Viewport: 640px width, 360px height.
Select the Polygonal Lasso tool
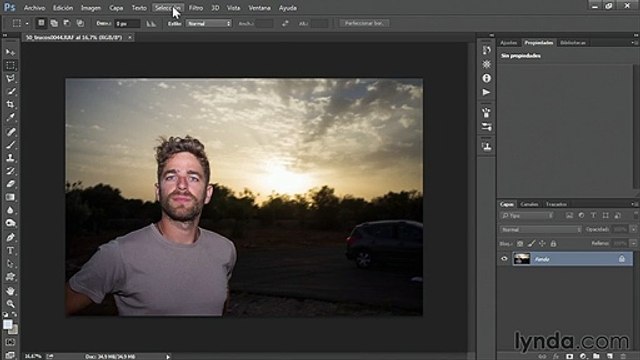point(10,78)
